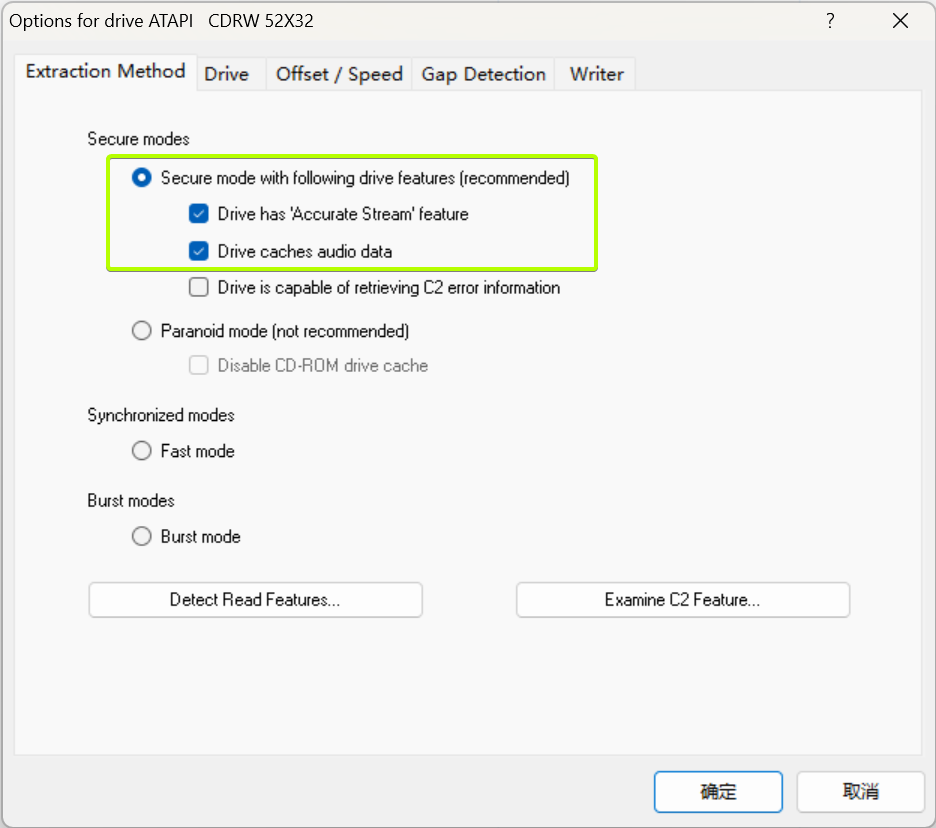
Task: Enable C2 error information retrieval checkbox
Action: tap(199, 288)
